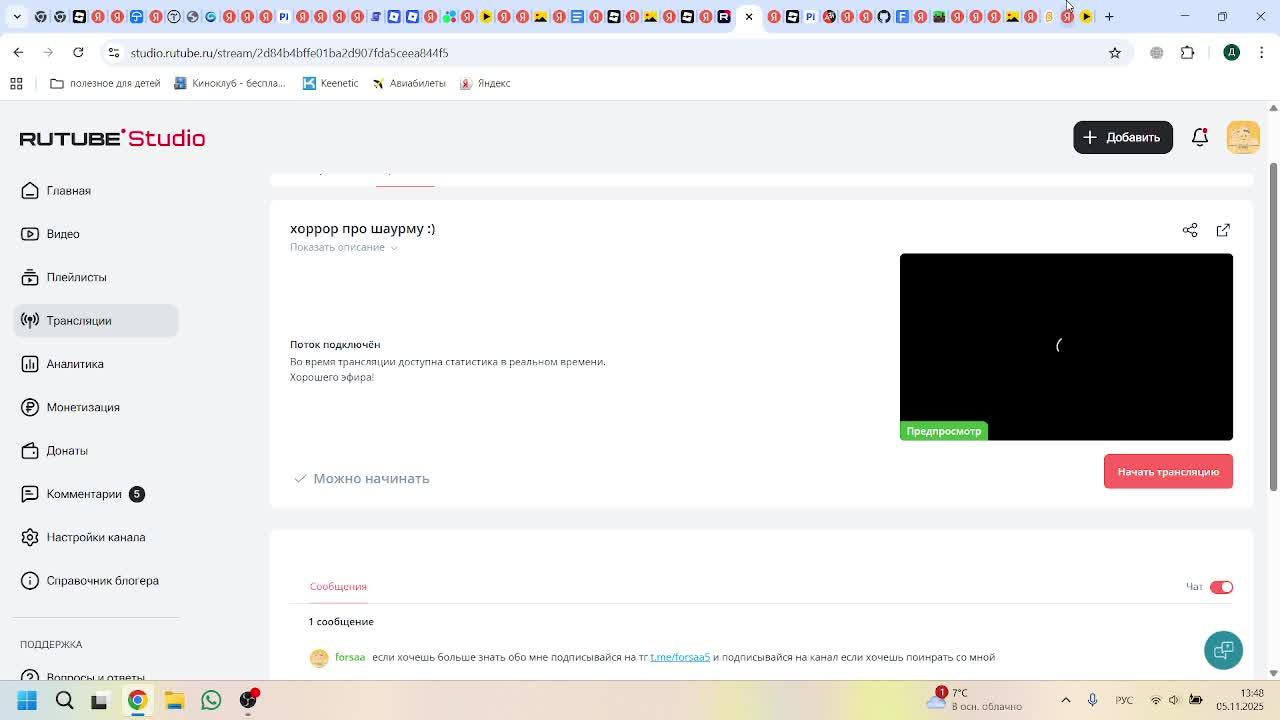Open the Главная section in sidebar
1280x720 pixels.
pyautogui.click(x=68, y=190)
